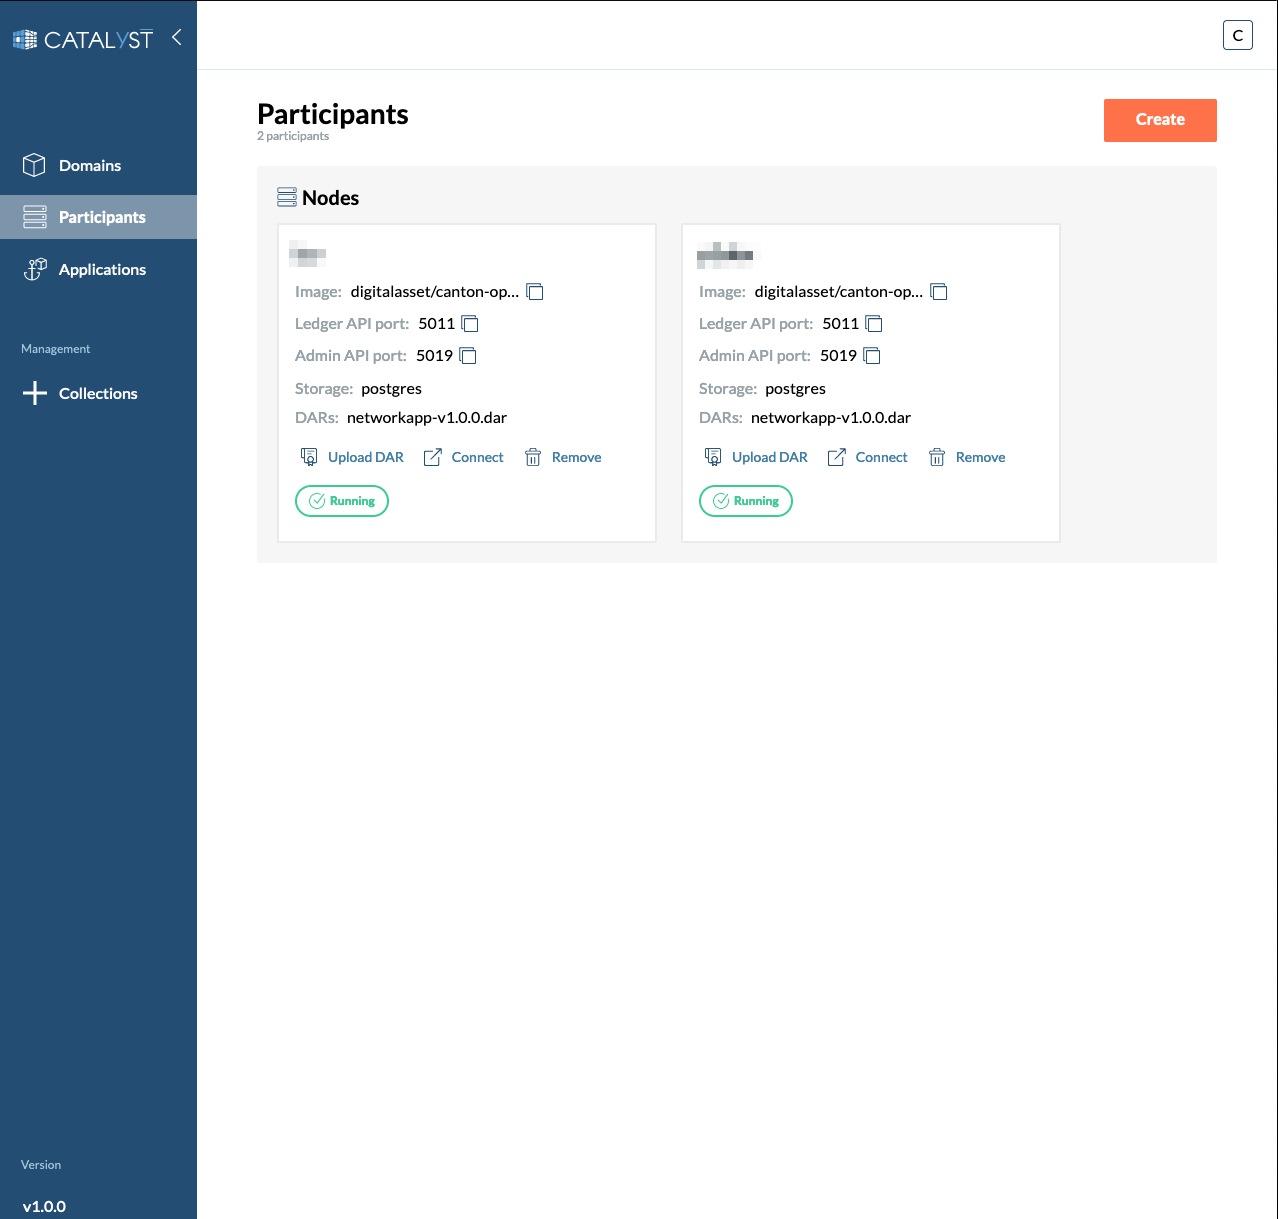Image resolution: width=1278 pixels, height=1219 pixels.
Task: Open the account menu via the C avatar
Action: point(1237,34)
